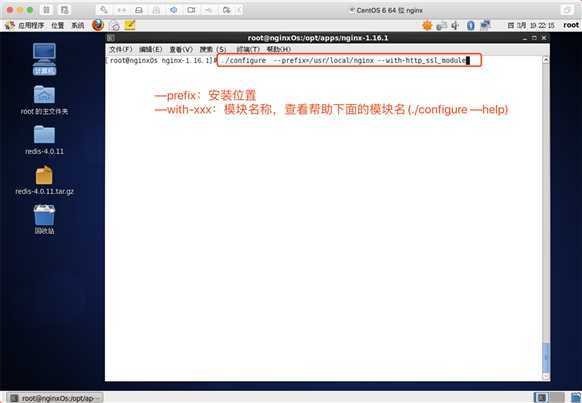The image size is (582, 403).
Task: Click the terminal vertical scrollbar thumb
Action: coord(546,357)
